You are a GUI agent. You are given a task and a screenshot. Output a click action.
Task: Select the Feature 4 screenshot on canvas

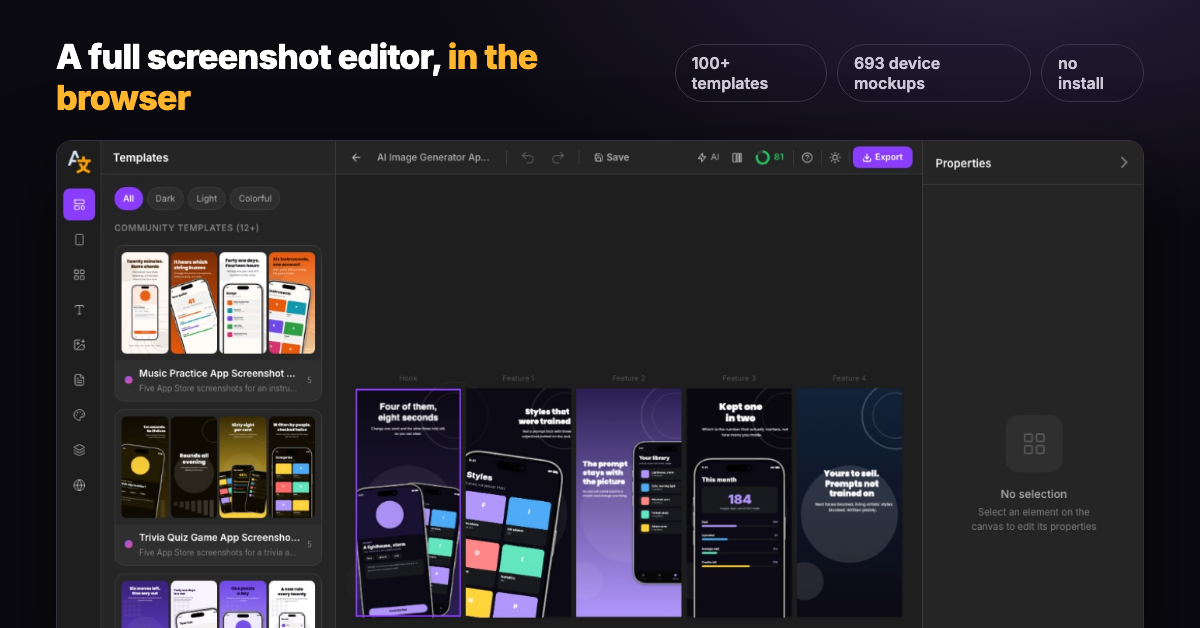849,503
